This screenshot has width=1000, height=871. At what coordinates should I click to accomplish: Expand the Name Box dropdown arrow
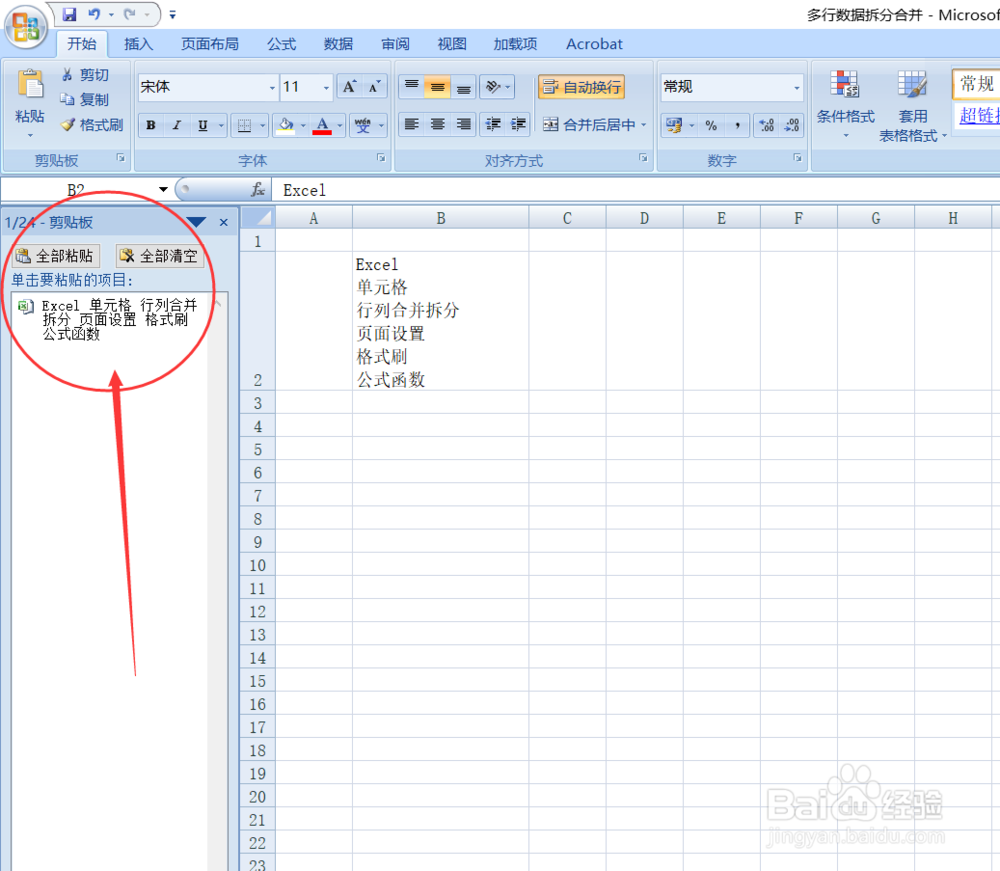(x=163, y=189)
